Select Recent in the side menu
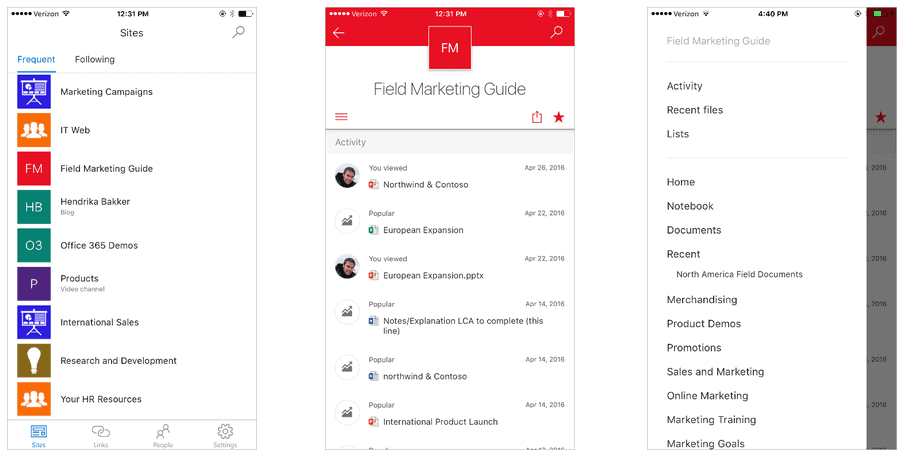This screenshot has width=904, height=457. pyautogui.click(x=683, y=254)
